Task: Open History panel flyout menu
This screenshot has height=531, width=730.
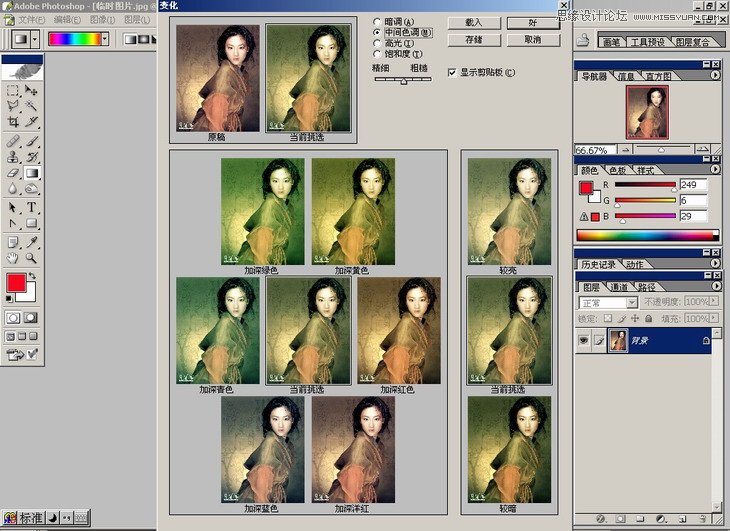Action: pyautogui.click(x=716, y=263)
